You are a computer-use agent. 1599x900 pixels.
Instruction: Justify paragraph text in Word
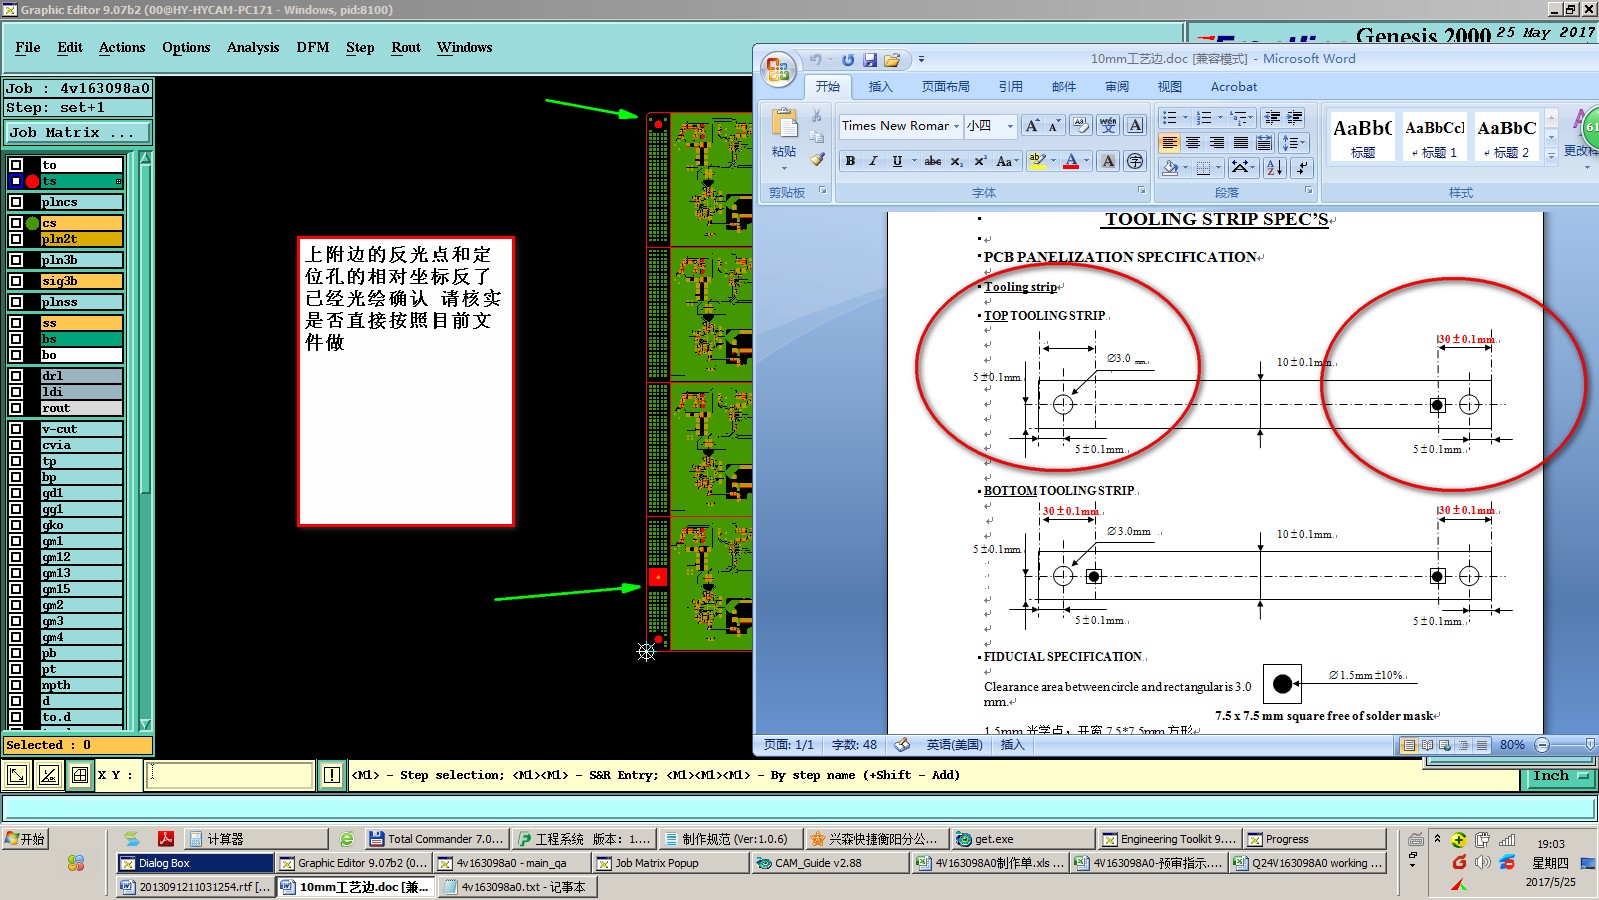pyautogui.click(x=1241, y=143)
